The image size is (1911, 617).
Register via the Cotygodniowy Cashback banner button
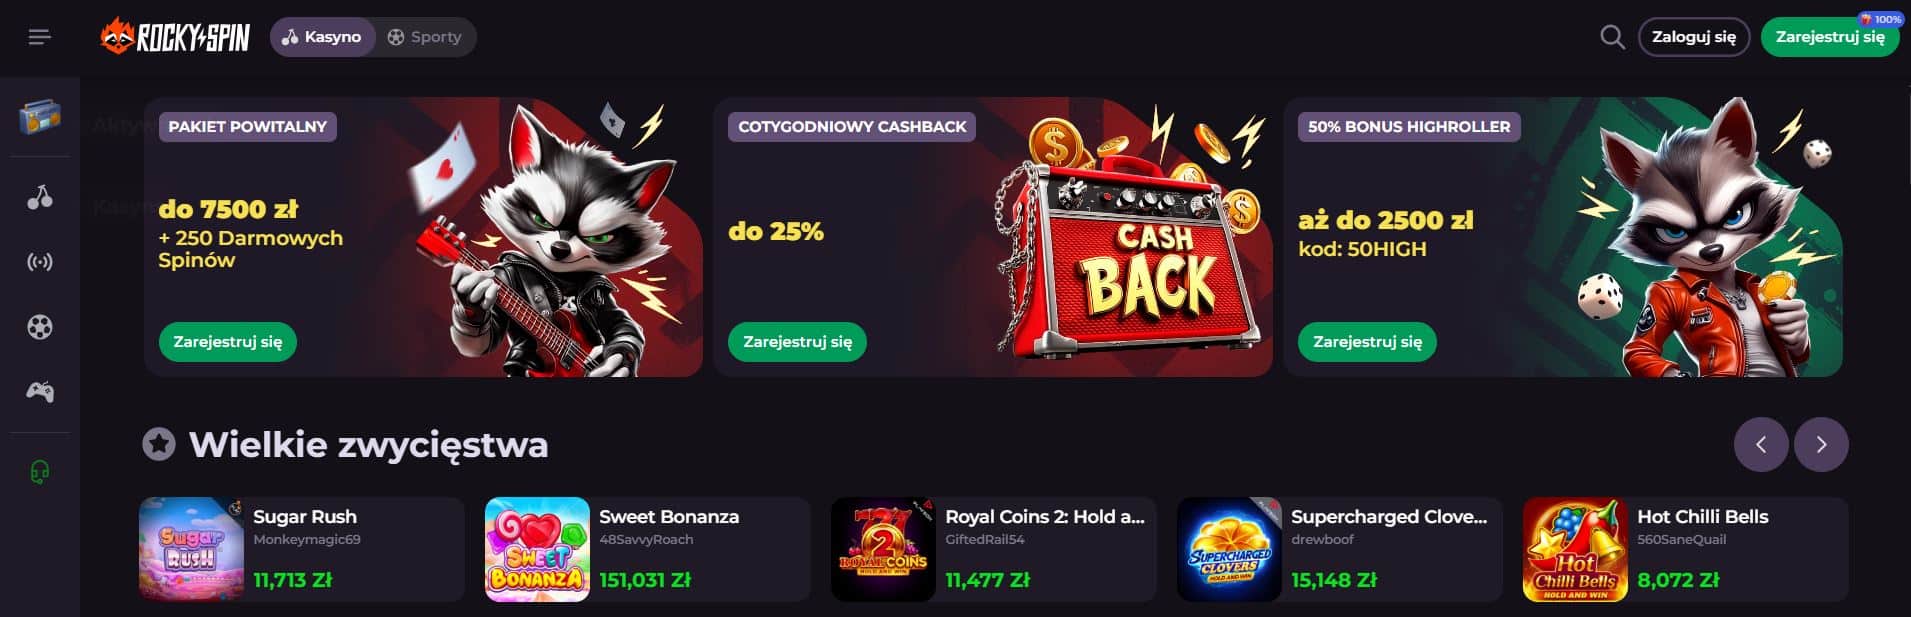click(798, 342)
